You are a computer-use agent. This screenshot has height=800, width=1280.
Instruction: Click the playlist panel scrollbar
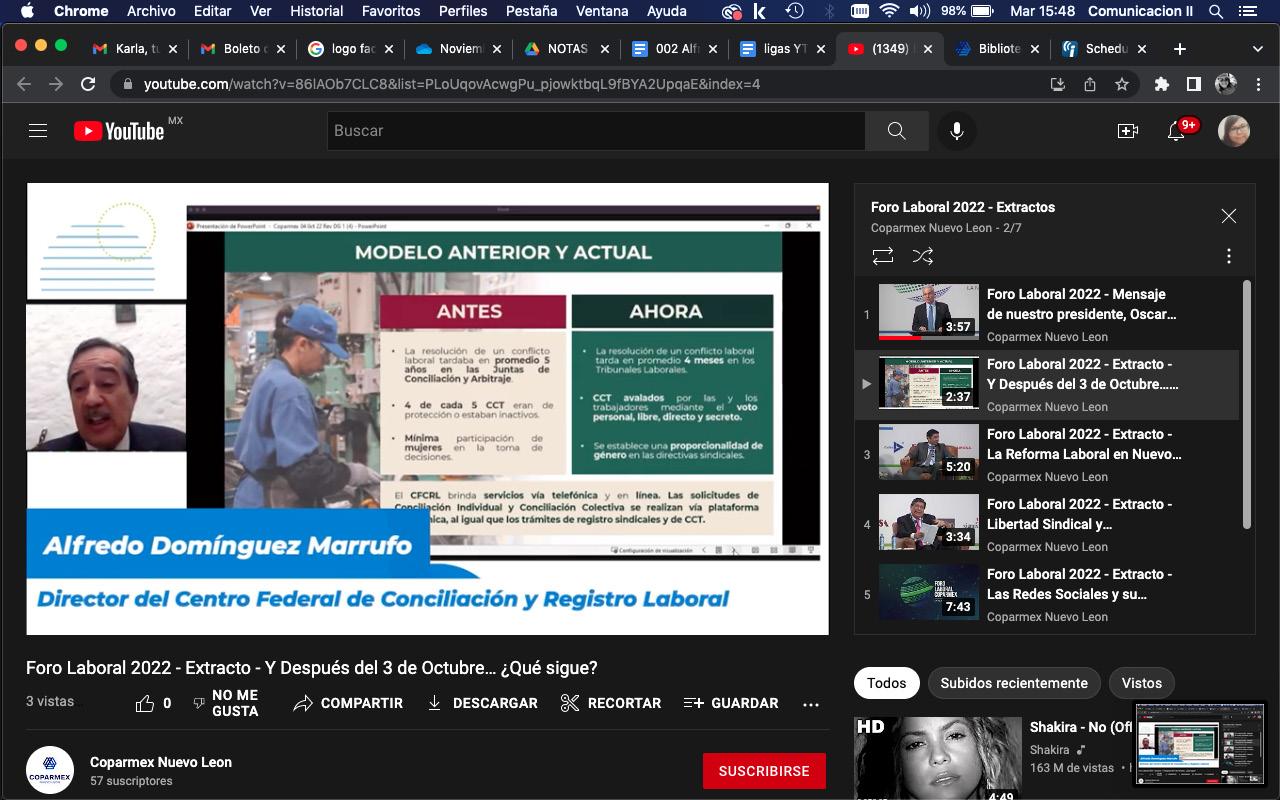click(1247, 405)
